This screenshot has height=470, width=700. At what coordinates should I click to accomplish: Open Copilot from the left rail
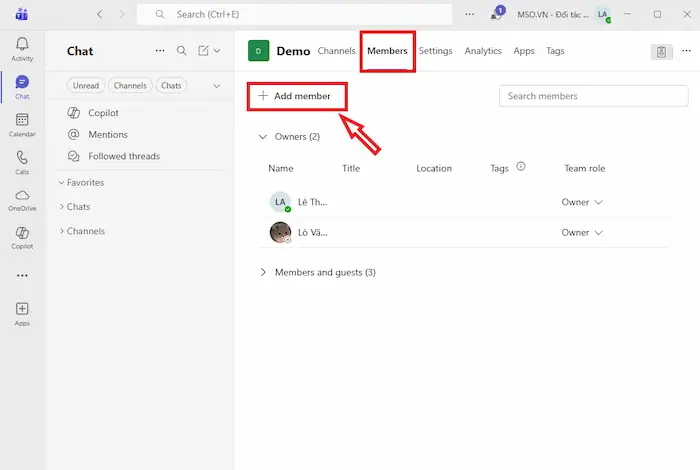click(22, 237)
